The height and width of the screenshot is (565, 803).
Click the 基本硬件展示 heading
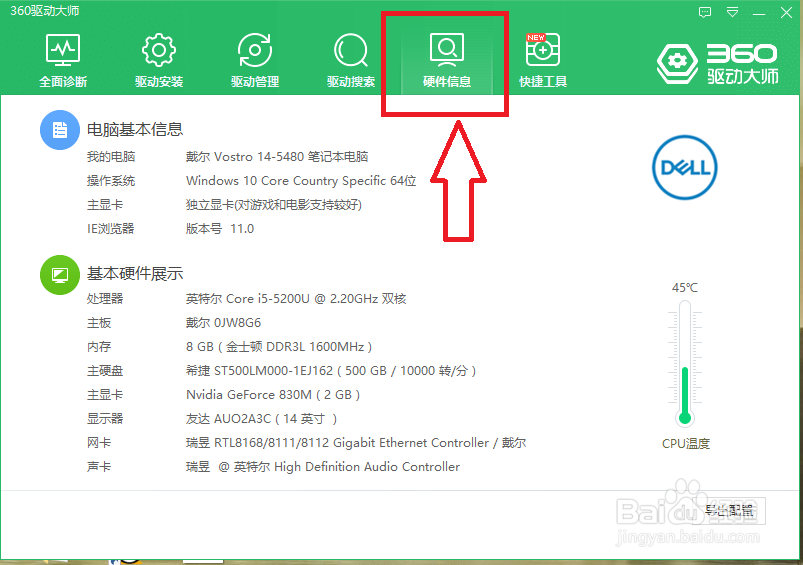pyautogui.click(x=135, y=274)
